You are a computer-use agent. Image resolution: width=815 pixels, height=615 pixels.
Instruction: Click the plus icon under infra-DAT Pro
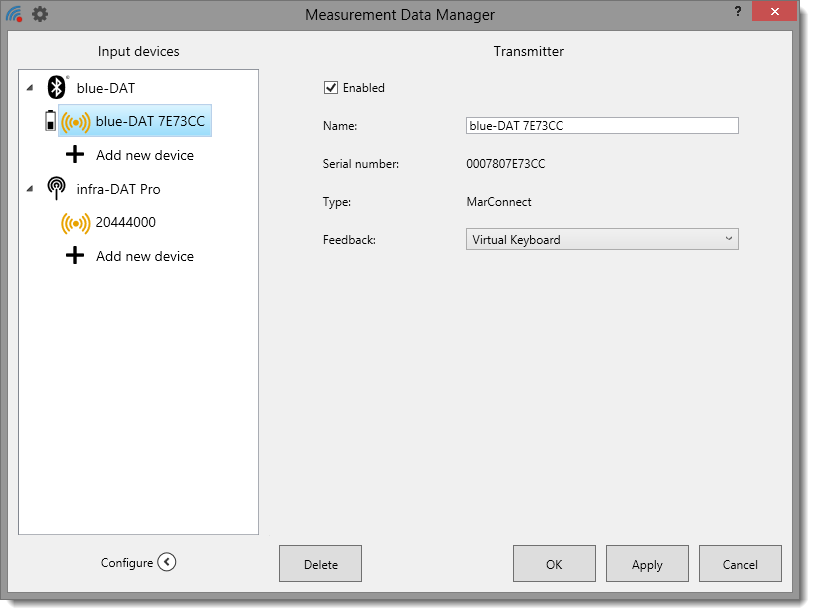[x=75, y=256]
